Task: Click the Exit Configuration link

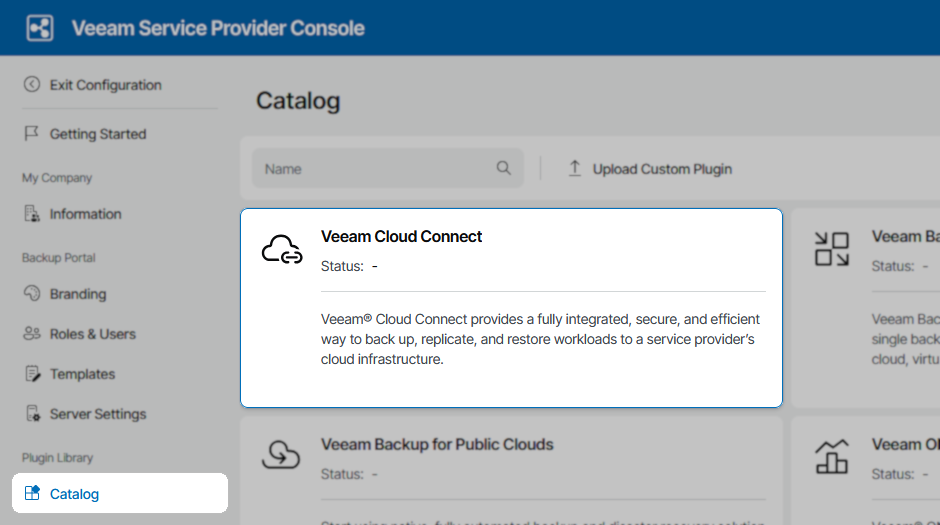Action: tap(106, 85)
